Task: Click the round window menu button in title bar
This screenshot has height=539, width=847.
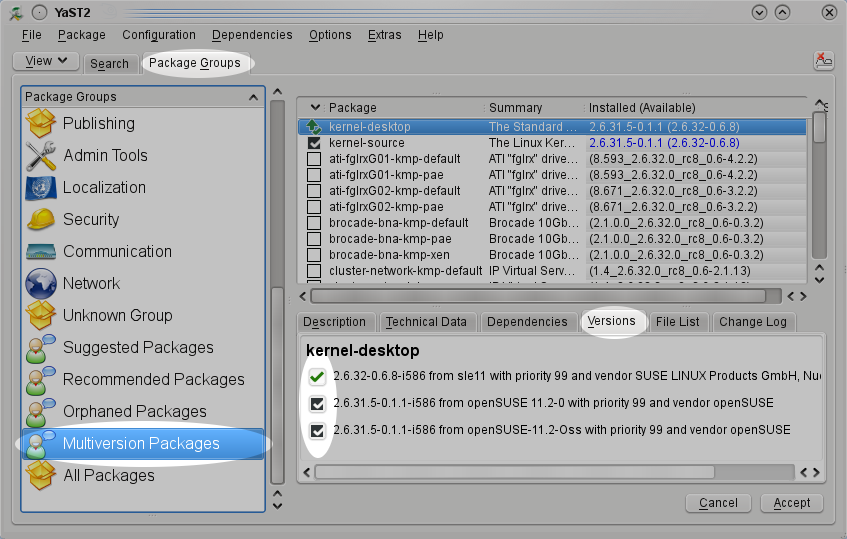Action: pos(39,12)
